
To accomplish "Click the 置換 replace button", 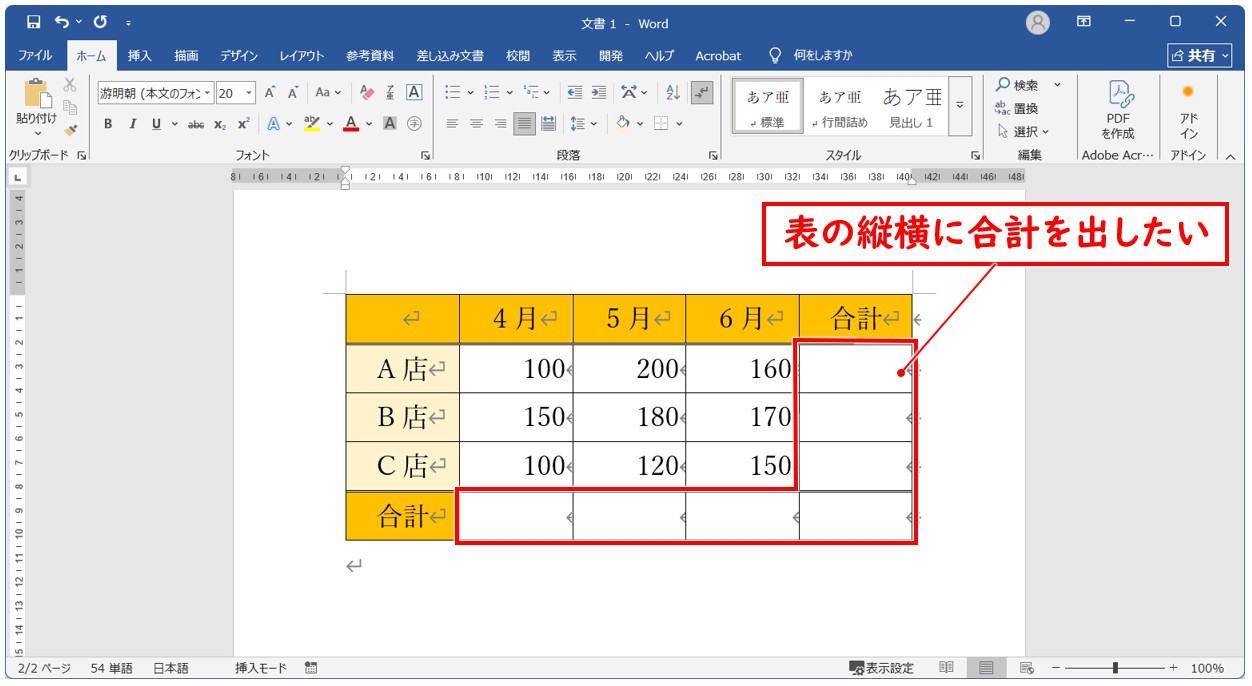I will coord(1017,108).
